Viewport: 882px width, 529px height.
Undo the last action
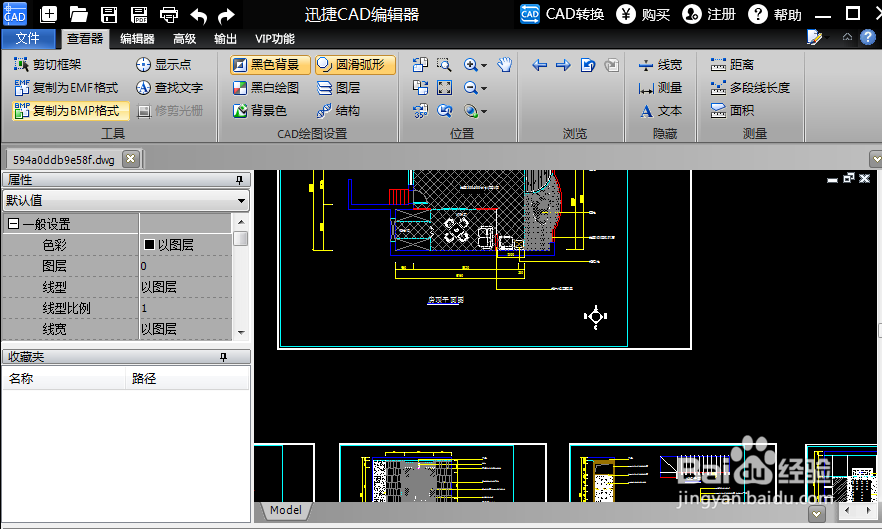pyautogui.click(x=198, y=16)
